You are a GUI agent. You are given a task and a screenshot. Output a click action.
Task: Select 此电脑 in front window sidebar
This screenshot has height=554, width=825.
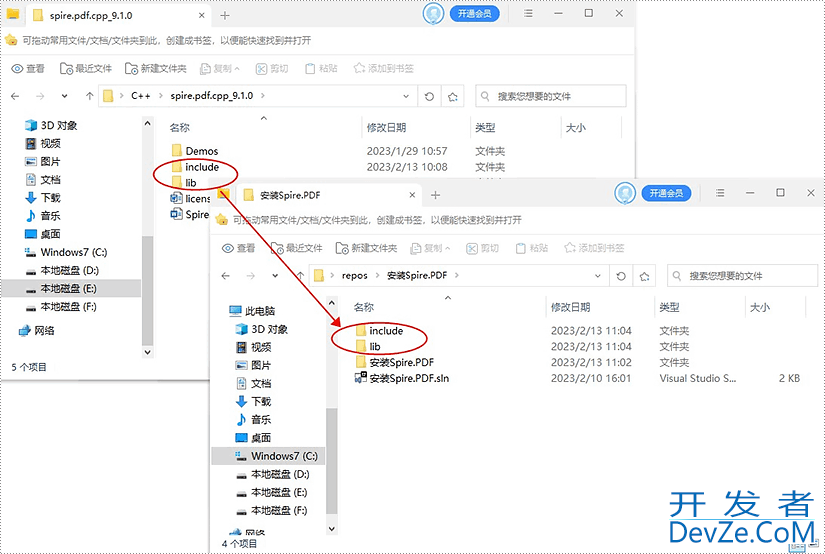[253, 311]
